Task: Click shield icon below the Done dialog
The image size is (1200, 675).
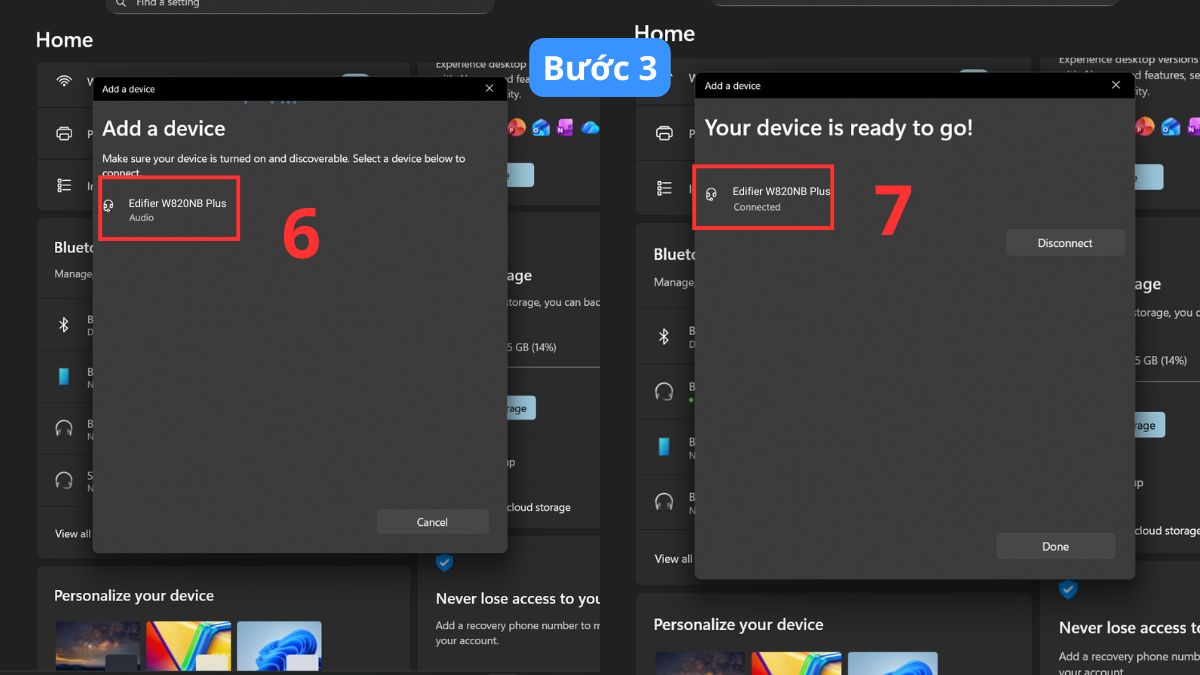Action: pos(1068,589)
